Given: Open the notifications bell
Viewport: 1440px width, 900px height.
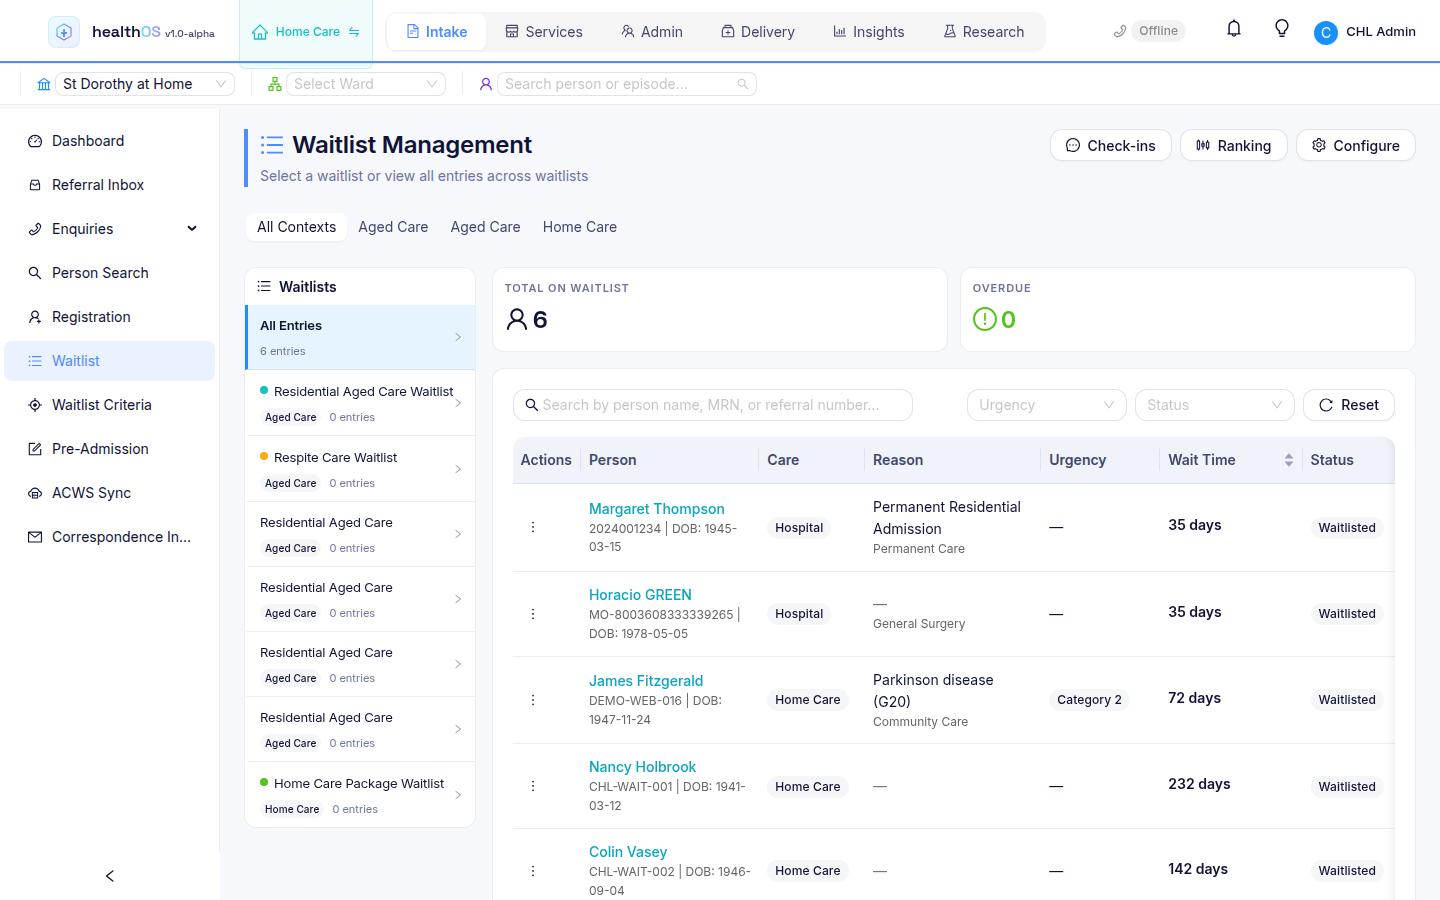Looking at the screenshot, I should pyautogui.click(x=1234, y=29).
